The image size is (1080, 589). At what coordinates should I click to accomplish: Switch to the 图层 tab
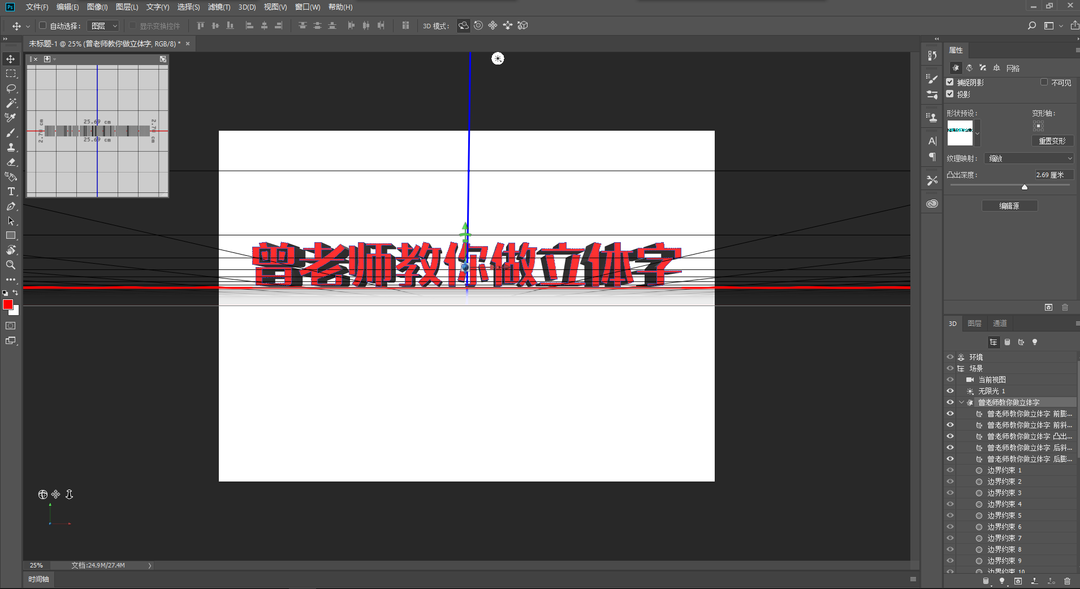click(x=973, y=323)
